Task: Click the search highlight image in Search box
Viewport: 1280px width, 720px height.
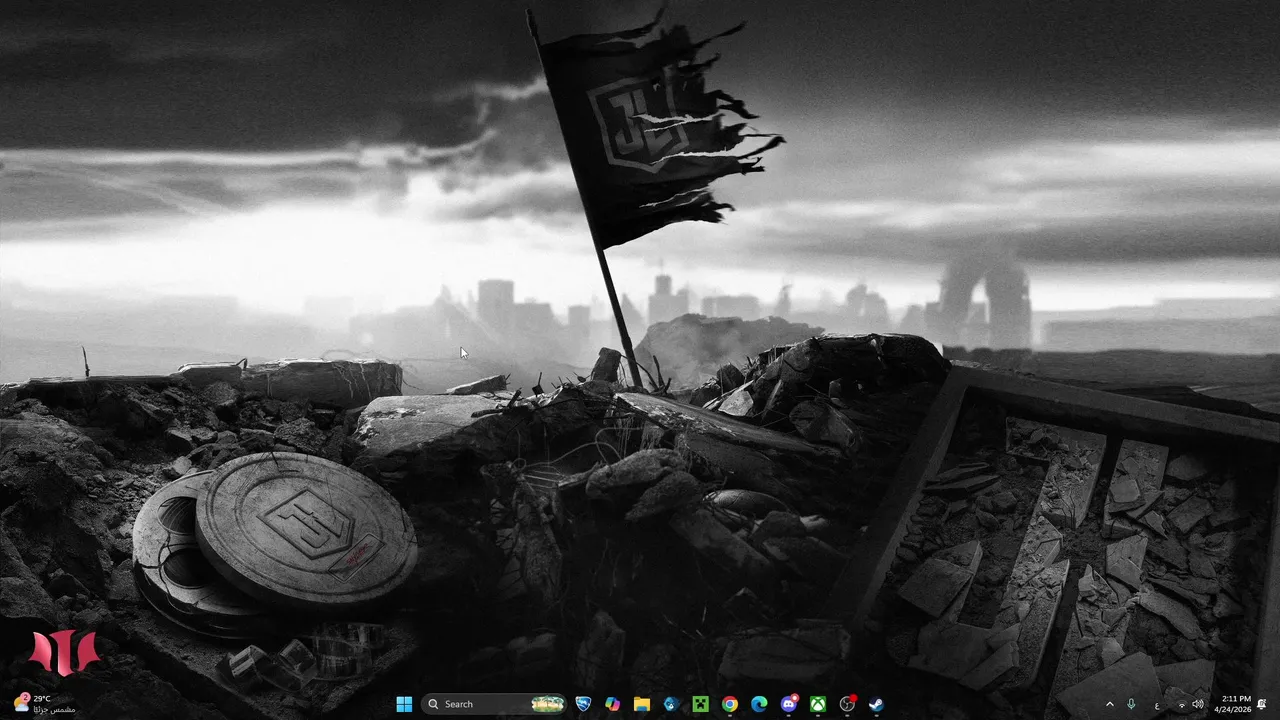Action: tap(547, 704)
